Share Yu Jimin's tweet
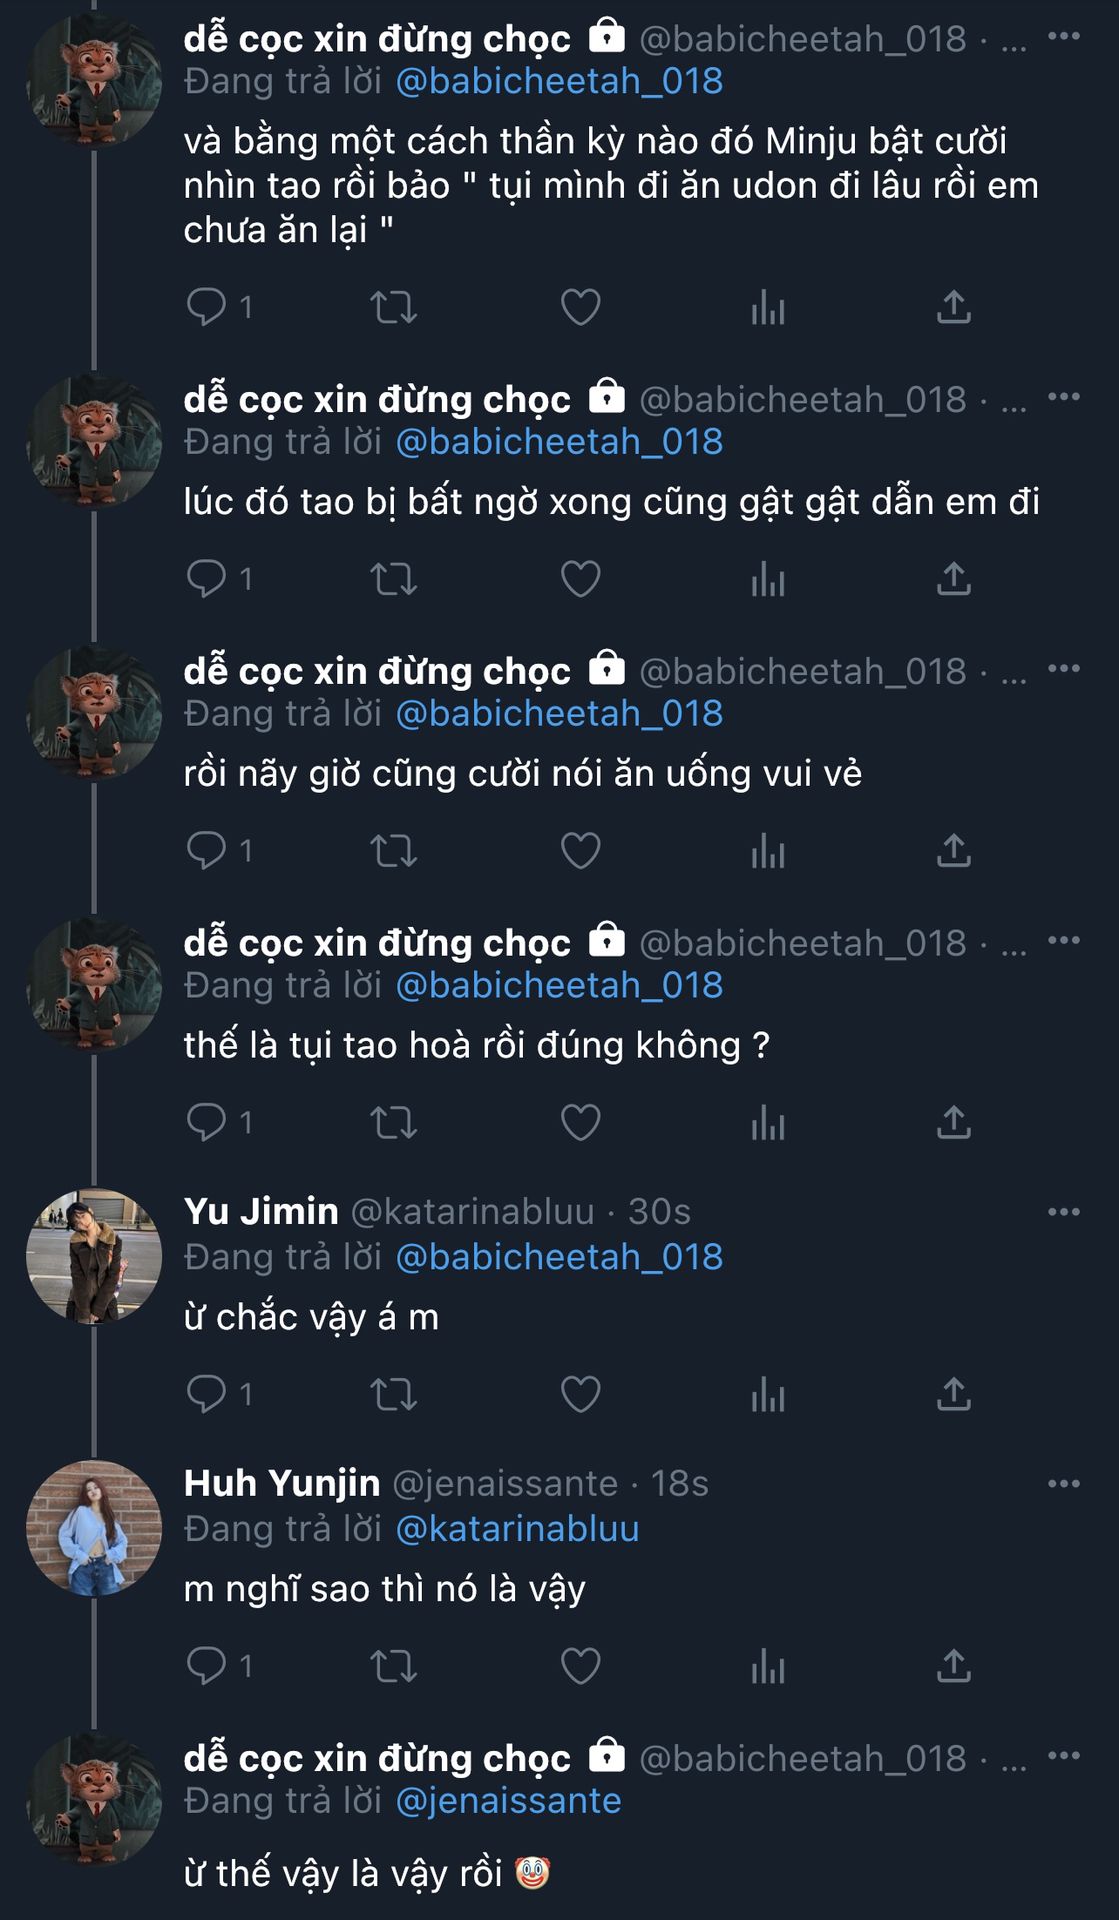This screenshot has width=1119, height=1920. pos(953,1394)
